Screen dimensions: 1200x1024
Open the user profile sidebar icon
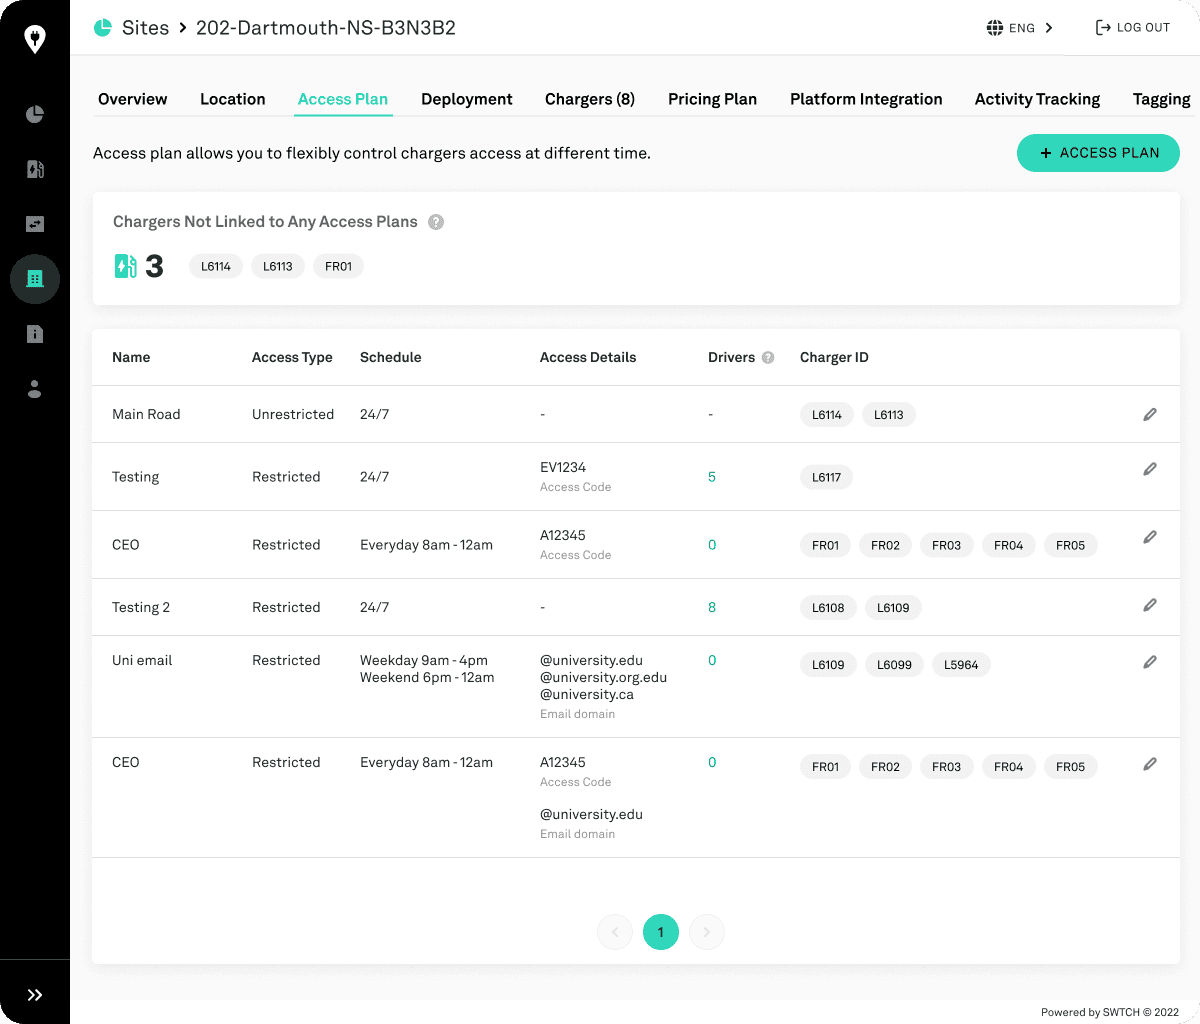[x=35, y=389]
